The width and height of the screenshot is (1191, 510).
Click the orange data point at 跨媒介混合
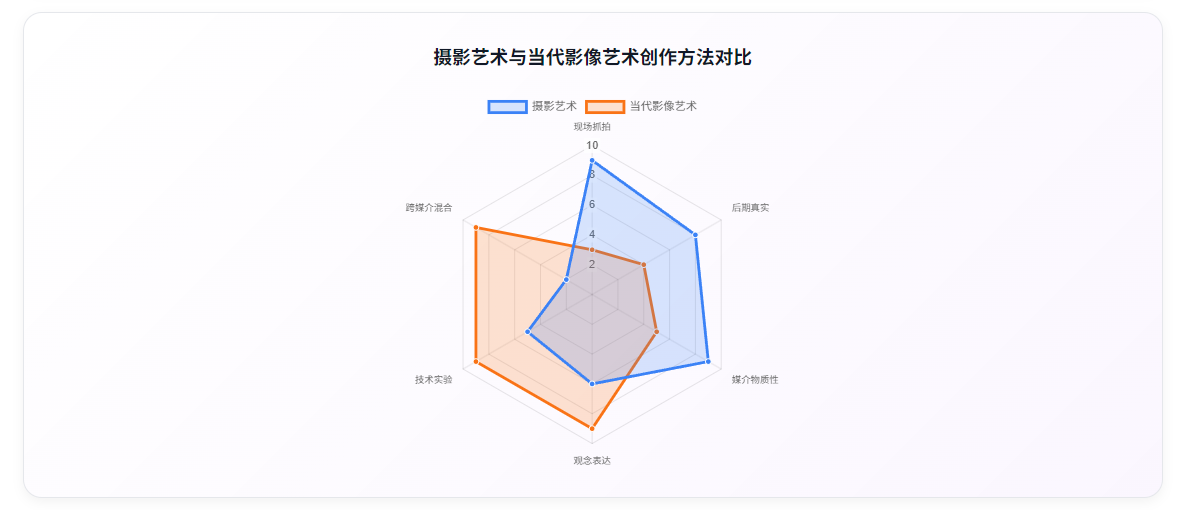coord(475,228)
